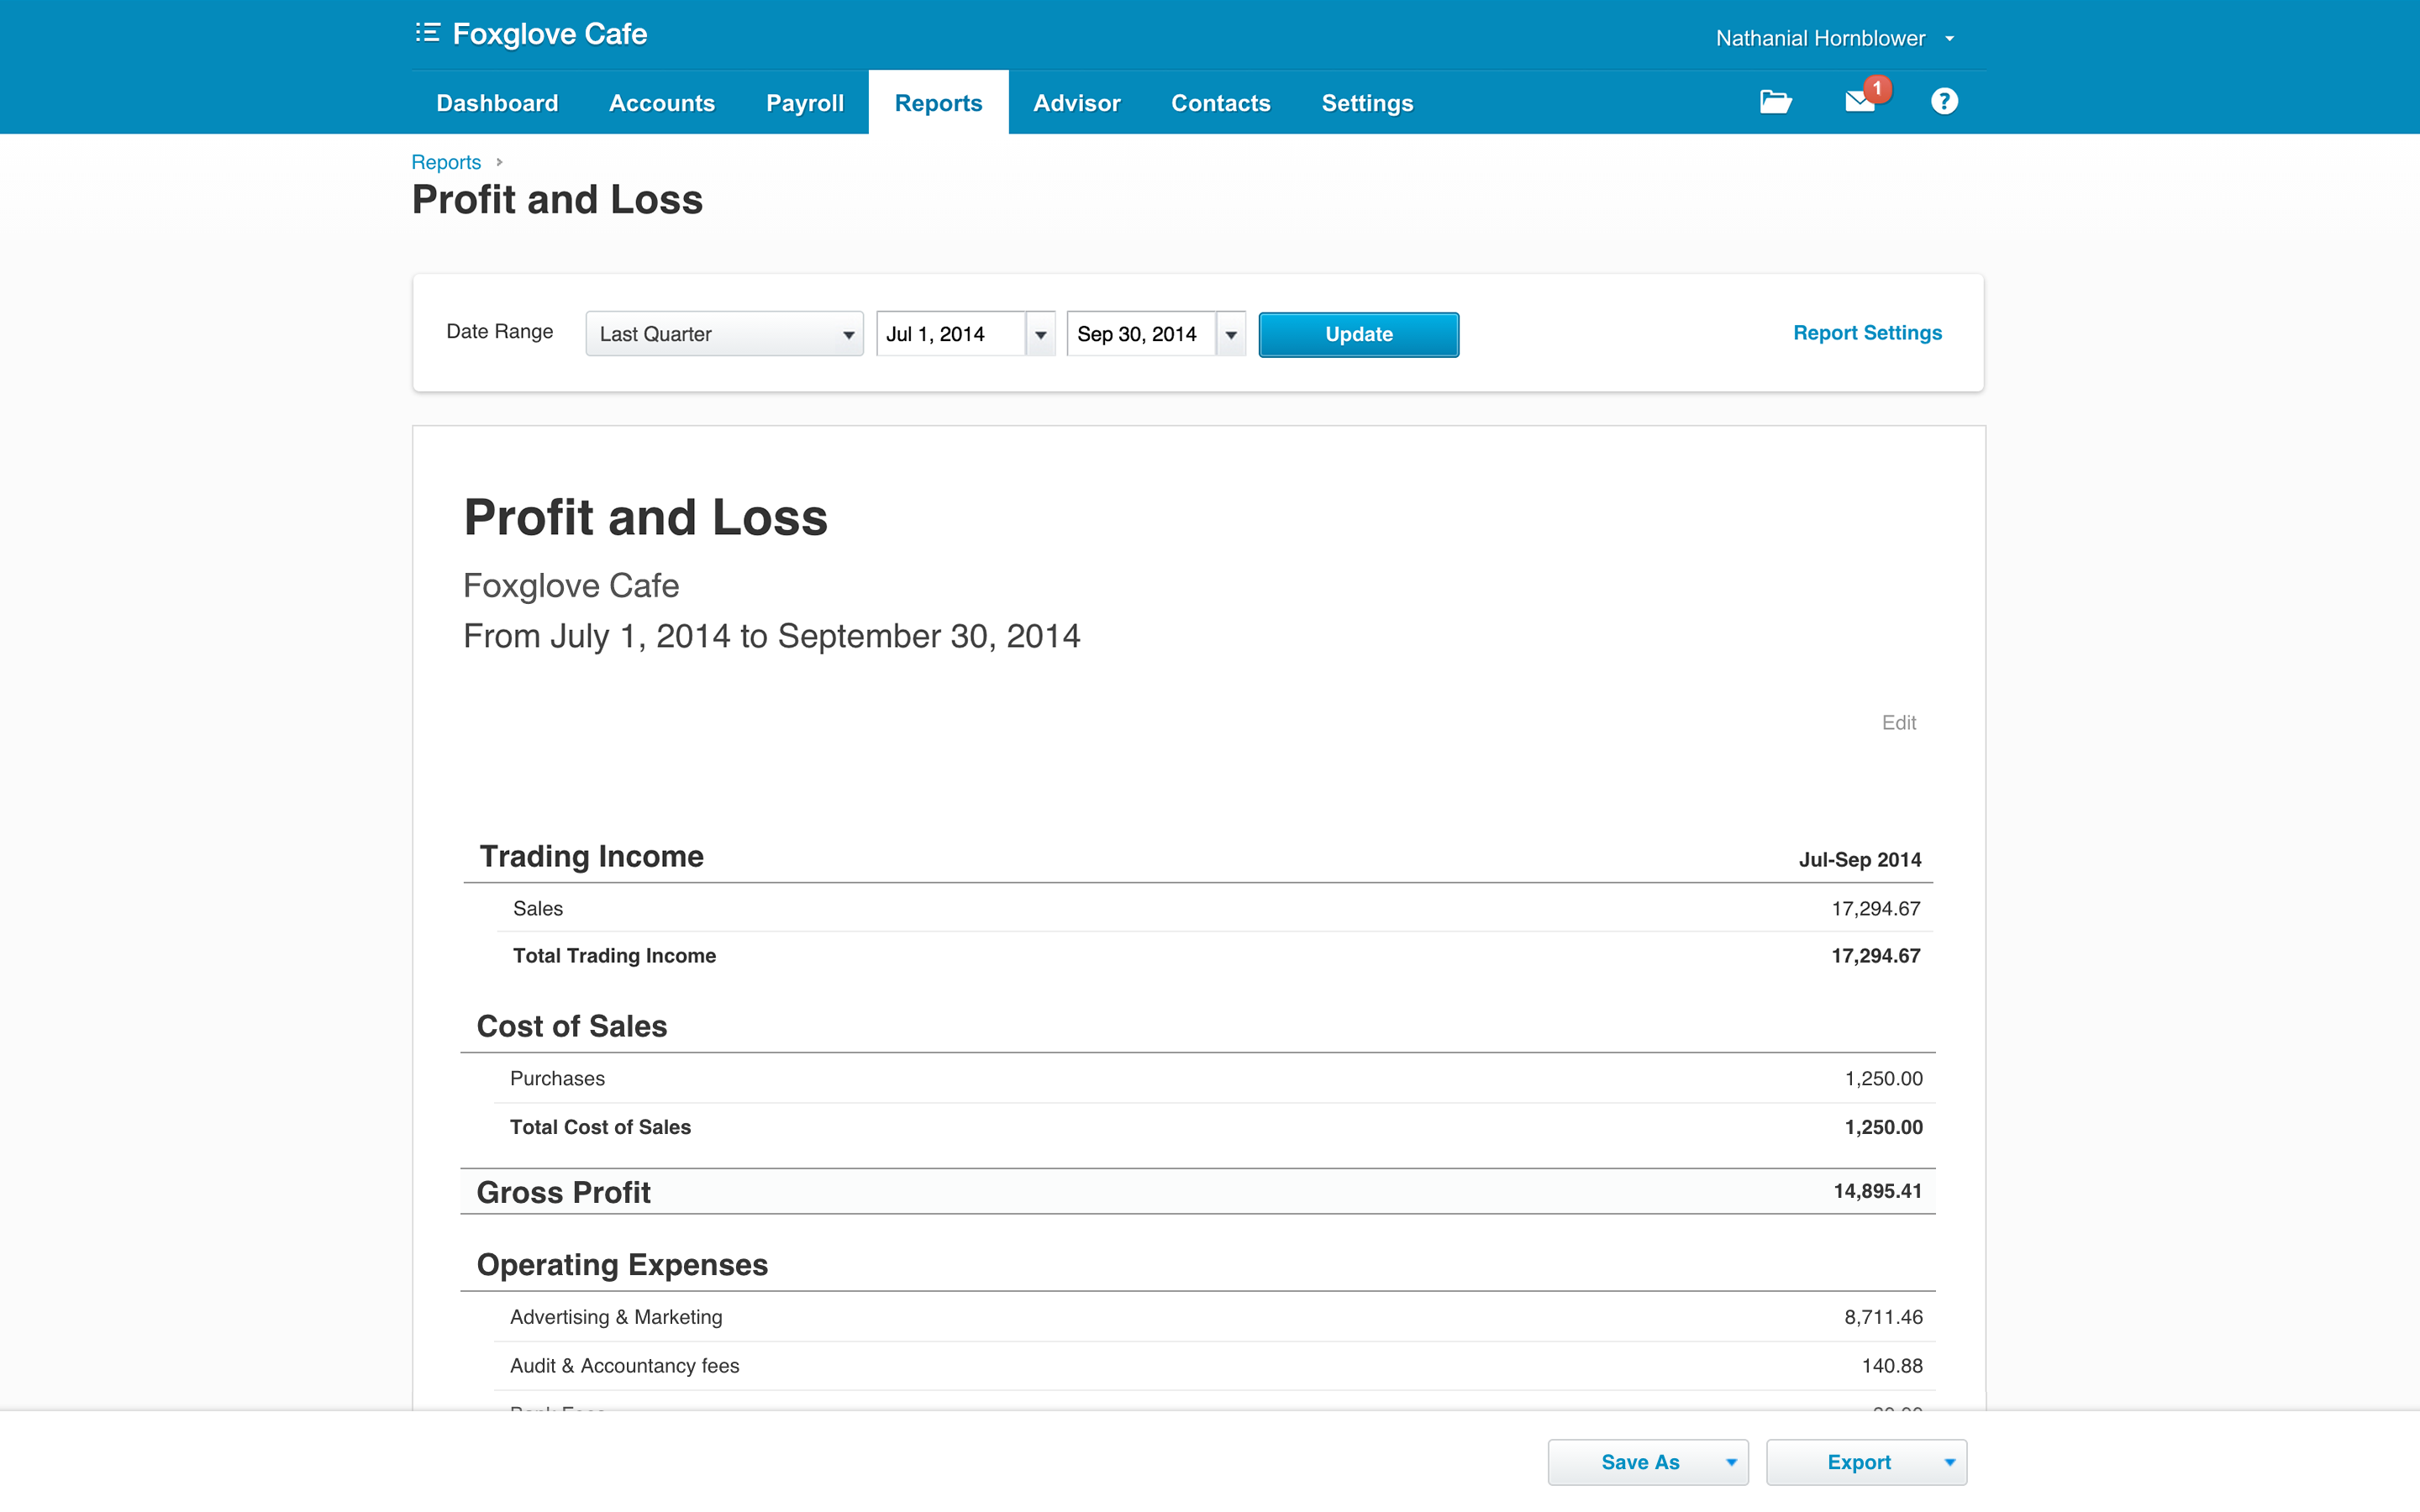
Task: Click the Sales account row
Action: [x=538, y=908]
